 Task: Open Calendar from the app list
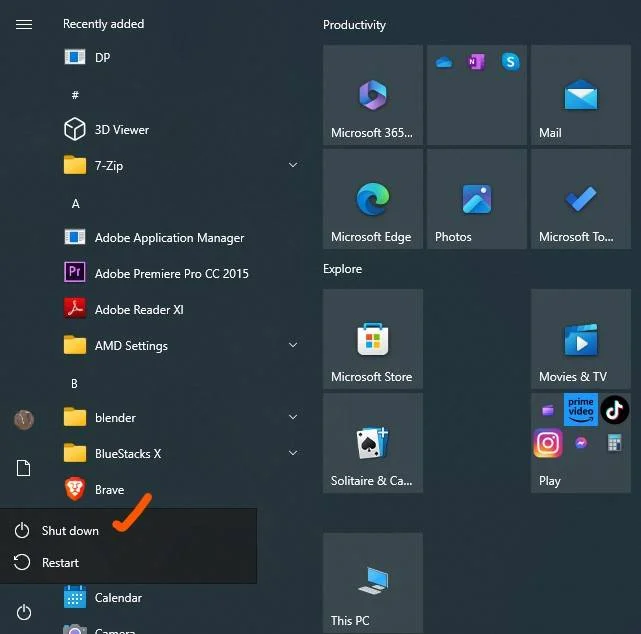[x=180, y=597]
